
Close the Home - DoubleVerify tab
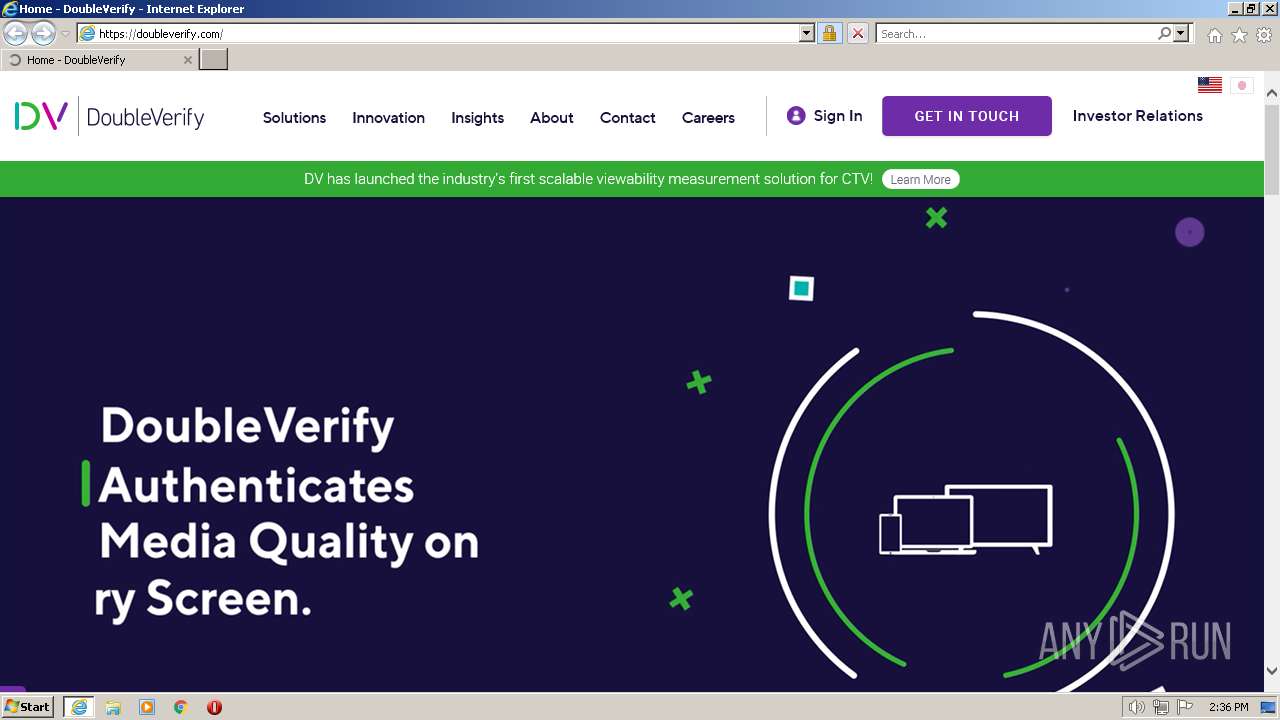pos(187,60)
